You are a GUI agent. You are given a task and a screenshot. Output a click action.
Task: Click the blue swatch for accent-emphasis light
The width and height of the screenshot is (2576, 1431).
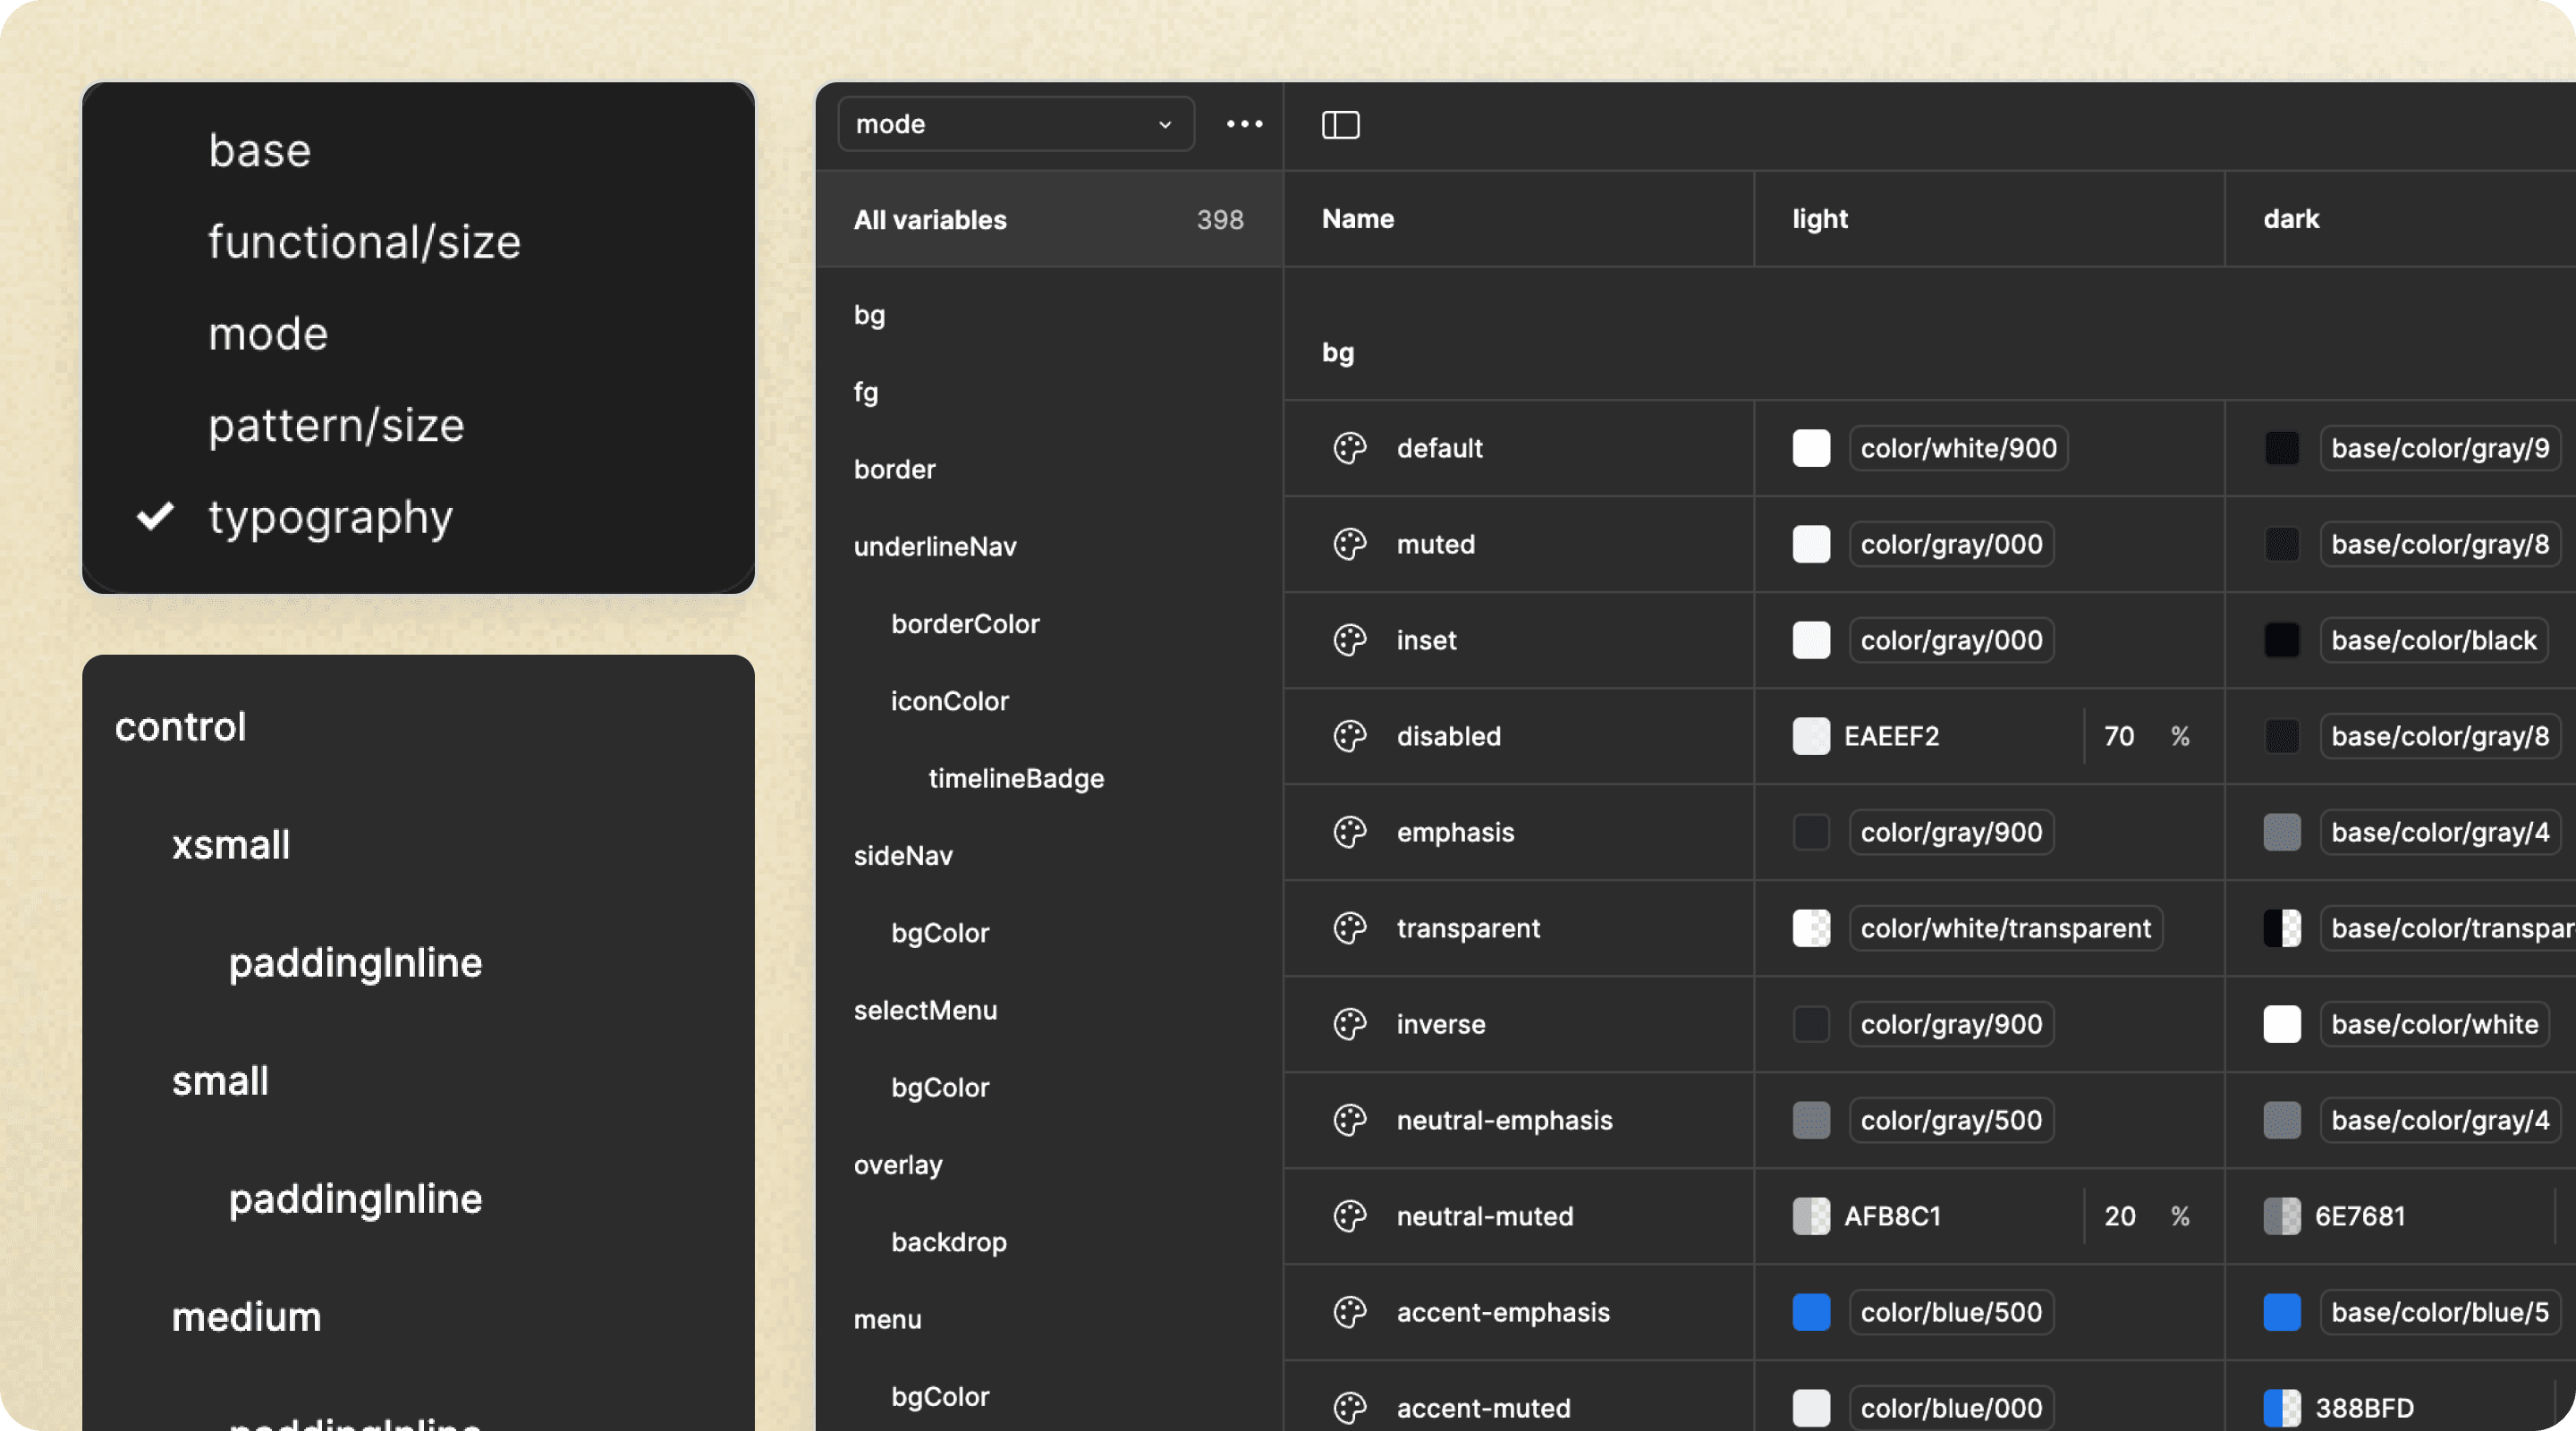pos(1810,1312)
